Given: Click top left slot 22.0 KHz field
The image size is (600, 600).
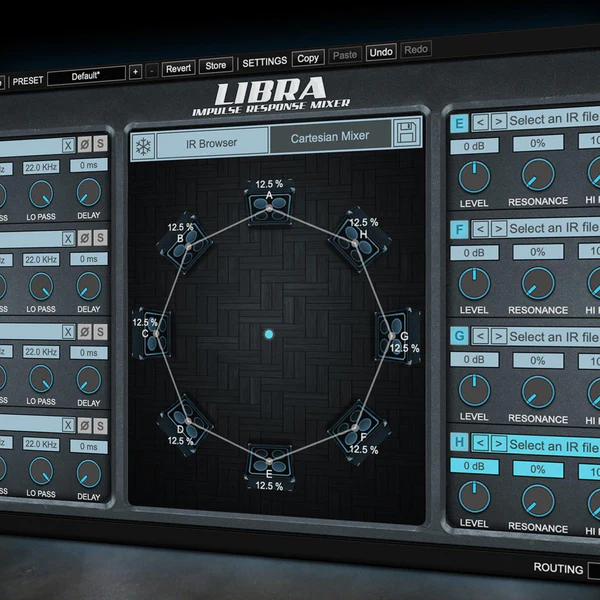Looking at the screenshot, I should (41, 167).
